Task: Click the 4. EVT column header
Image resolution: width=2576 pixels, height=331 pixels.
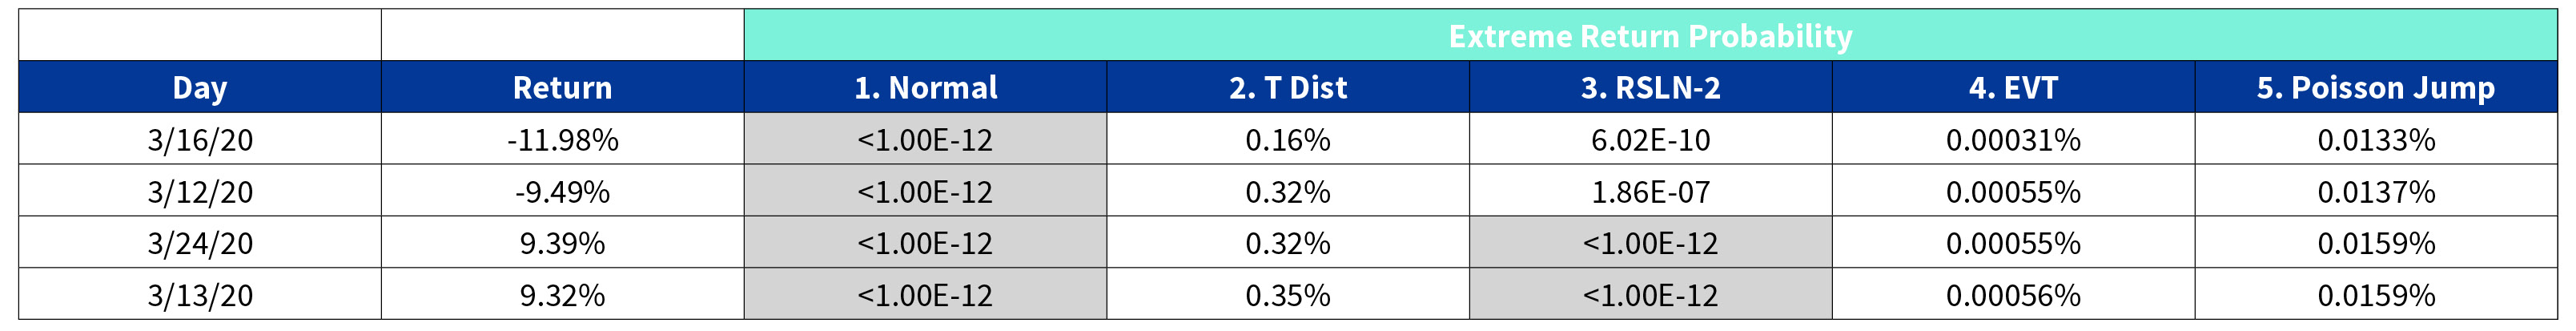Action: point(2013,88)
